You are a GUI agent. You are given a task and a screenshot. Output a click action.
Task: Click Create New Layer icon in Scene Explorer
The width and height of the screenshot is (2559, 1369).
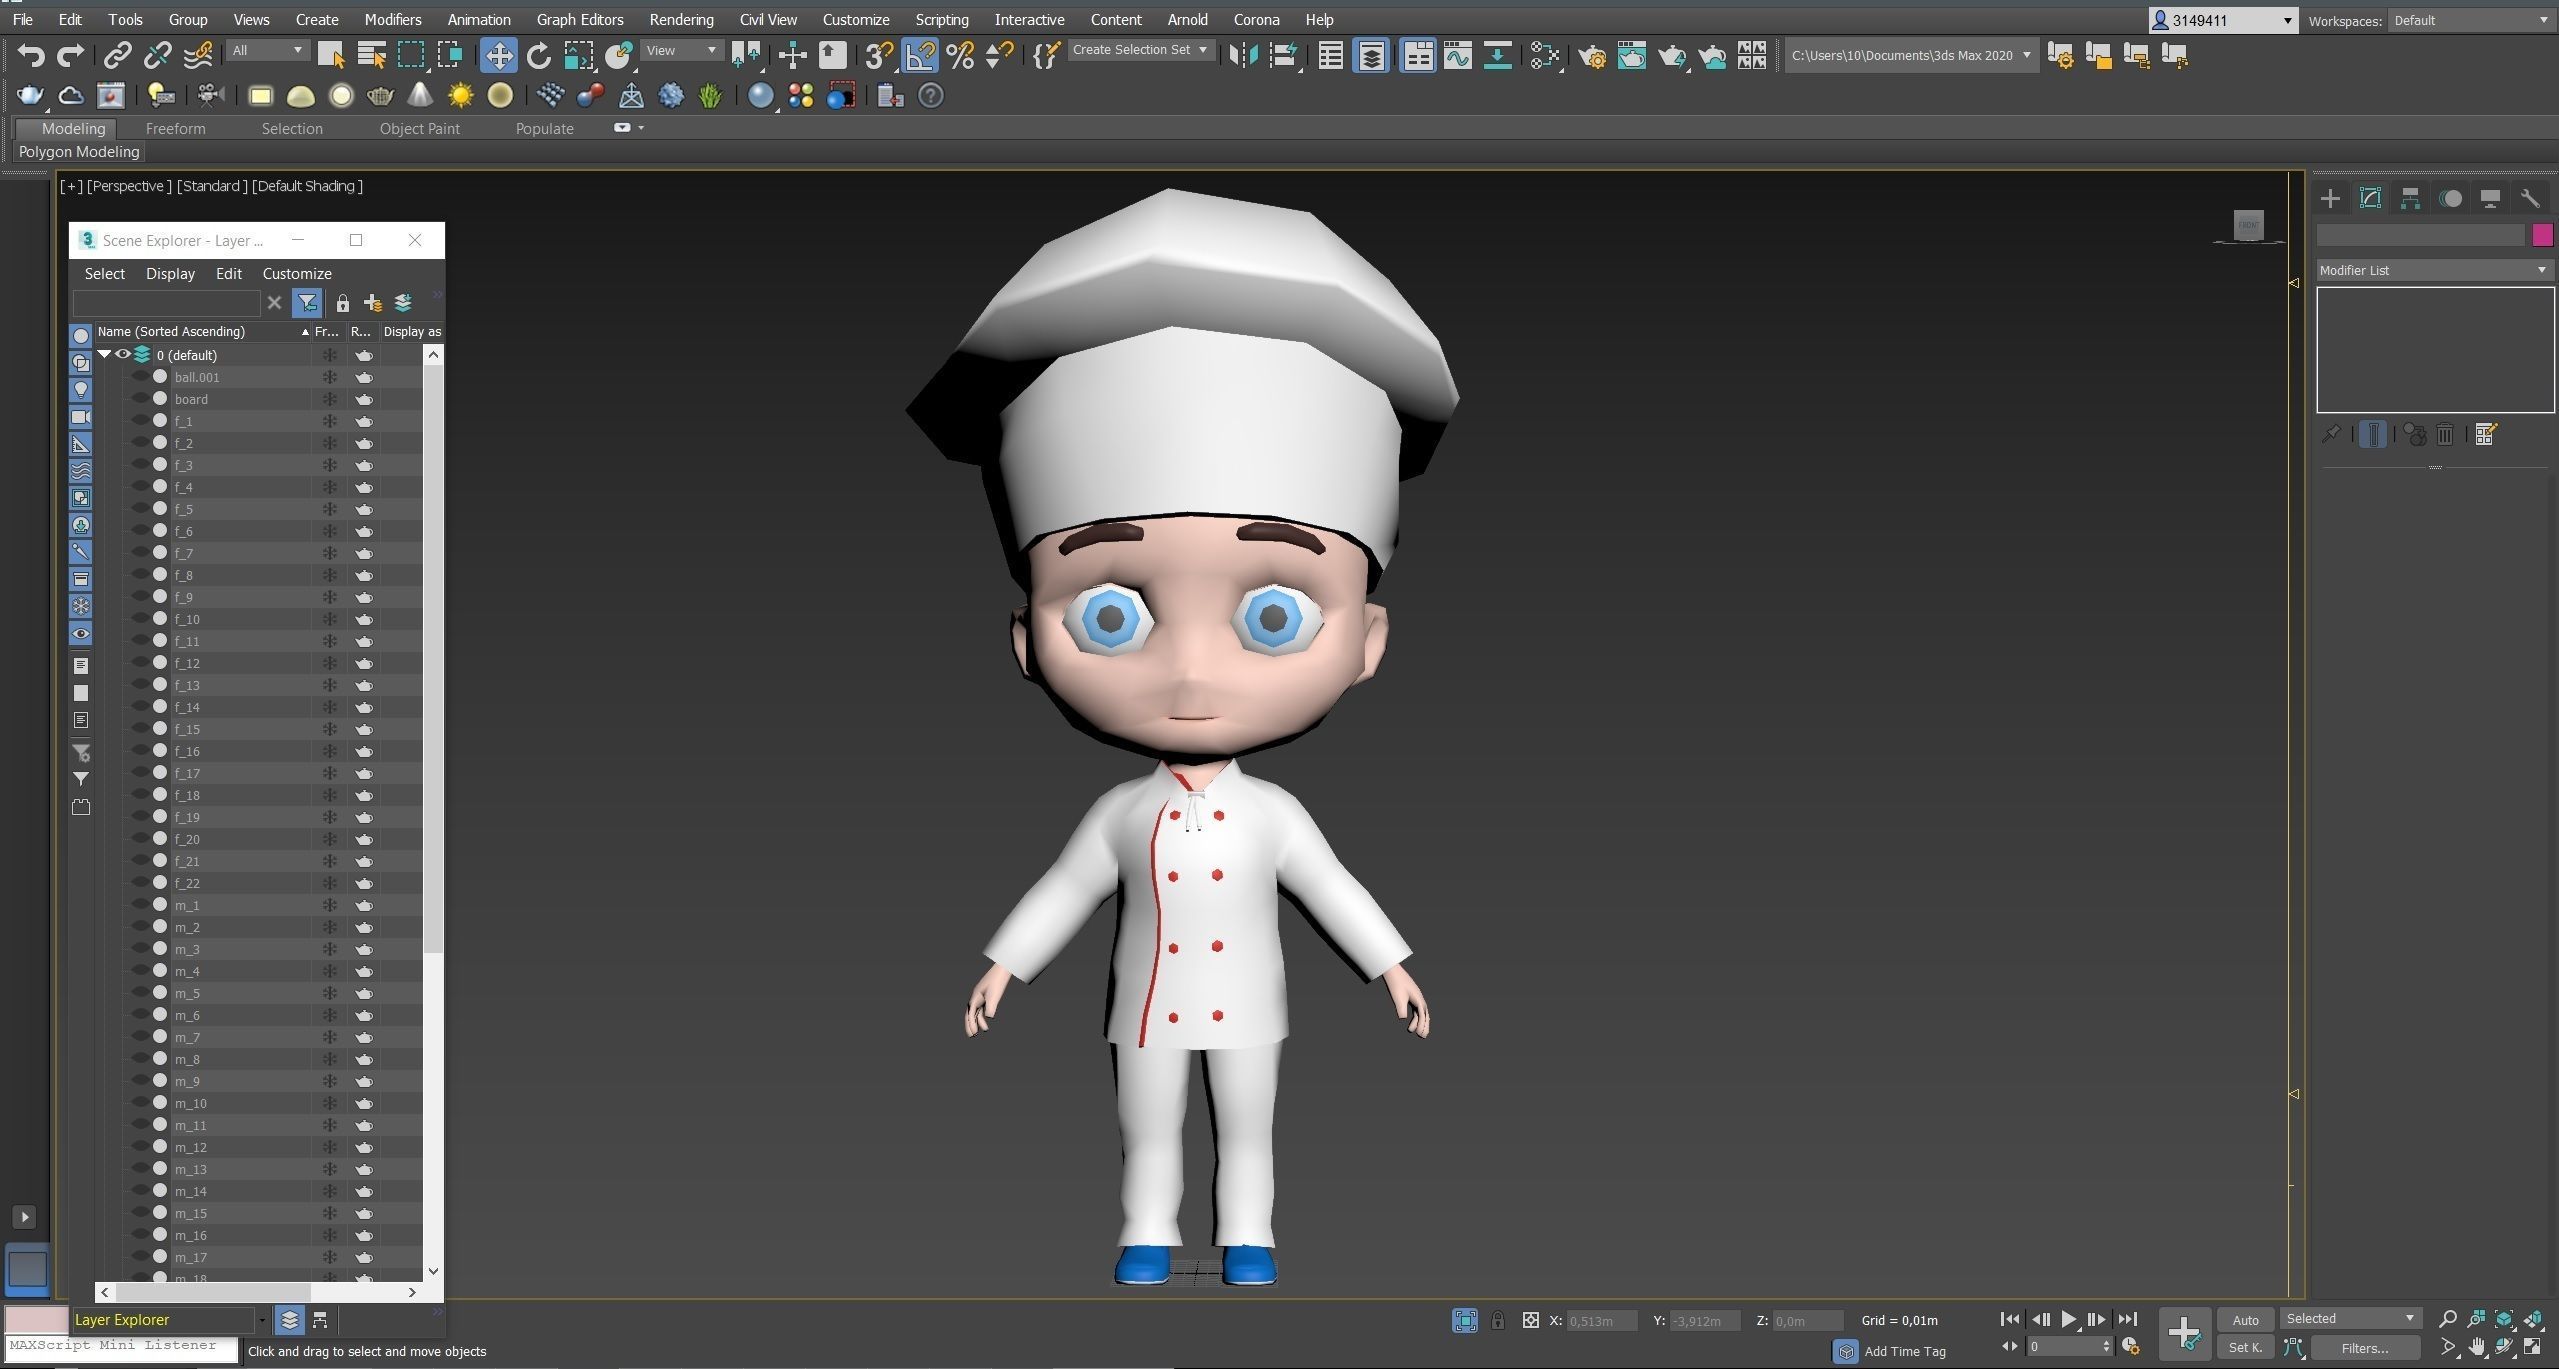(x=372, y=303)
